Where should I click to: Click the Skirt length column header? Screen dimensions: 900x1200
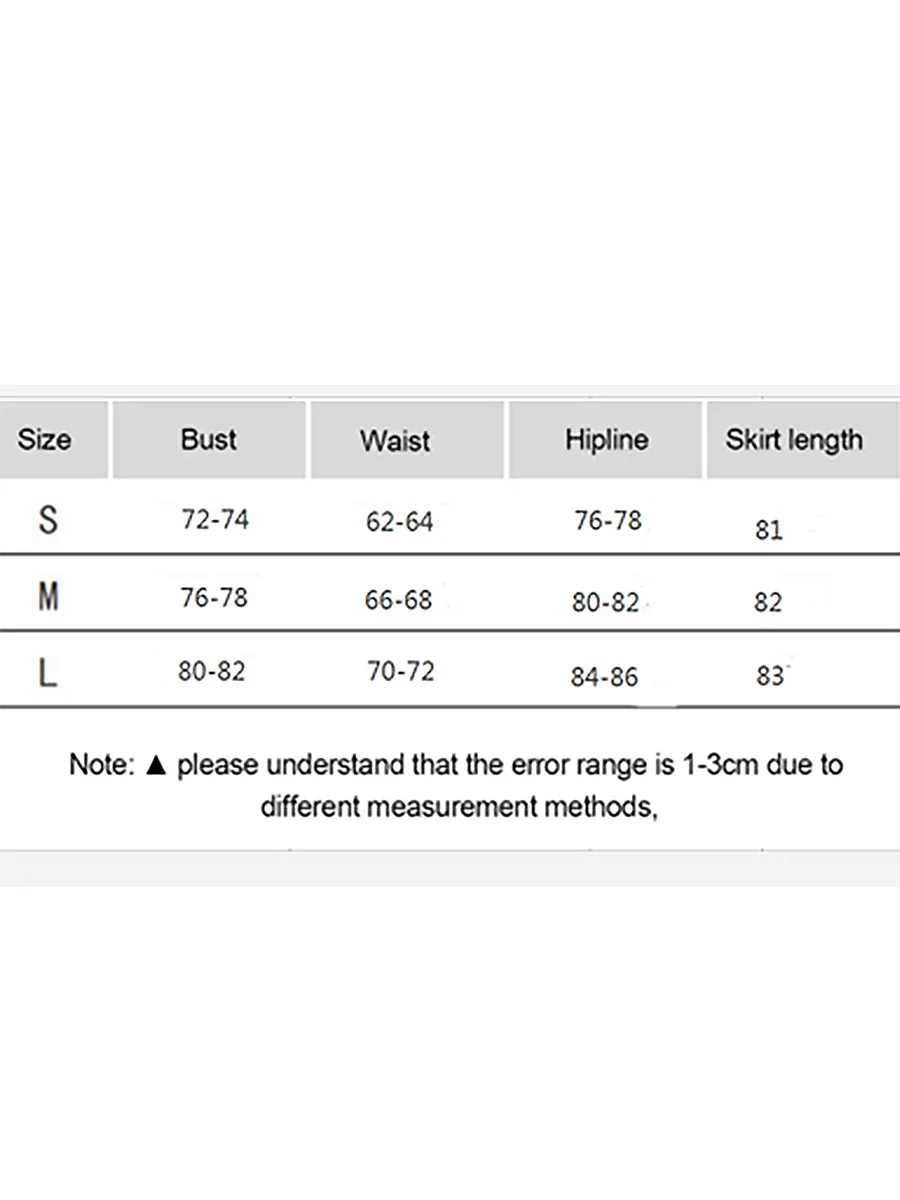point(794,440)
